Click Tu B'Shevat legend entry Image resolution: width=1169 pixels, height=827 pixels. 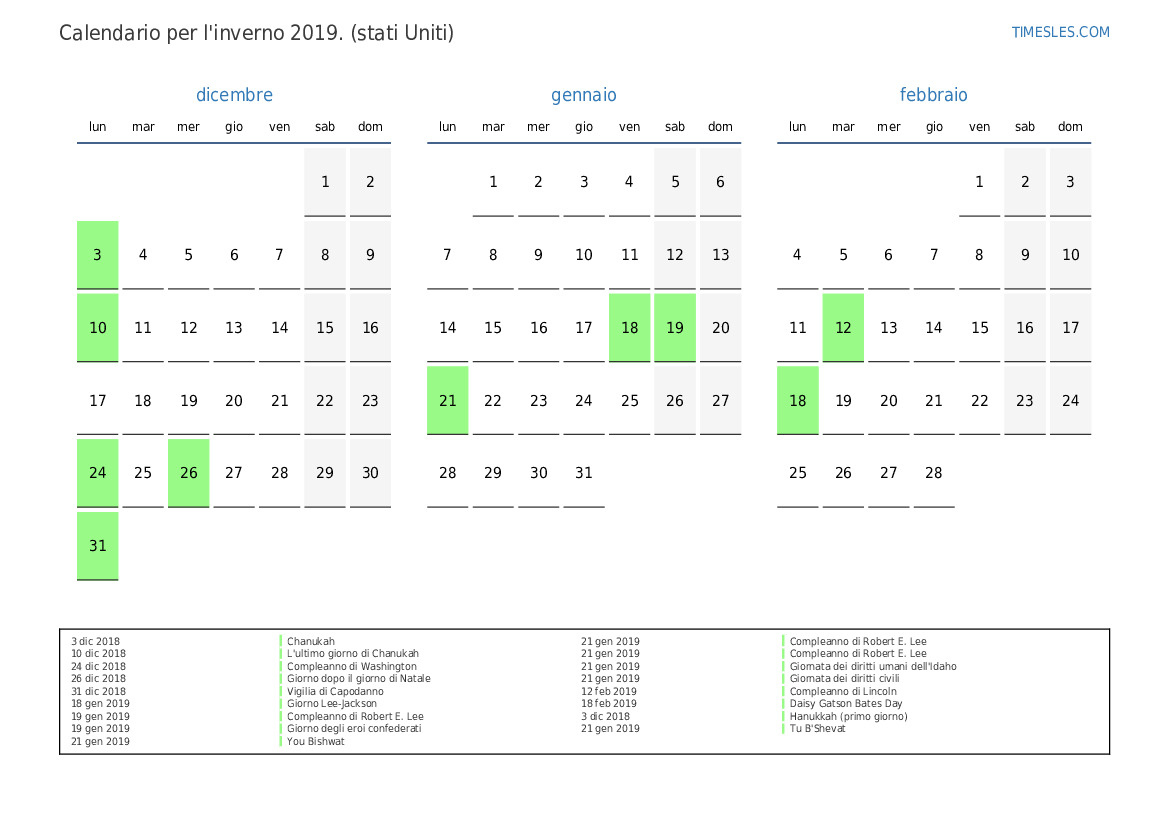(817, 729)
